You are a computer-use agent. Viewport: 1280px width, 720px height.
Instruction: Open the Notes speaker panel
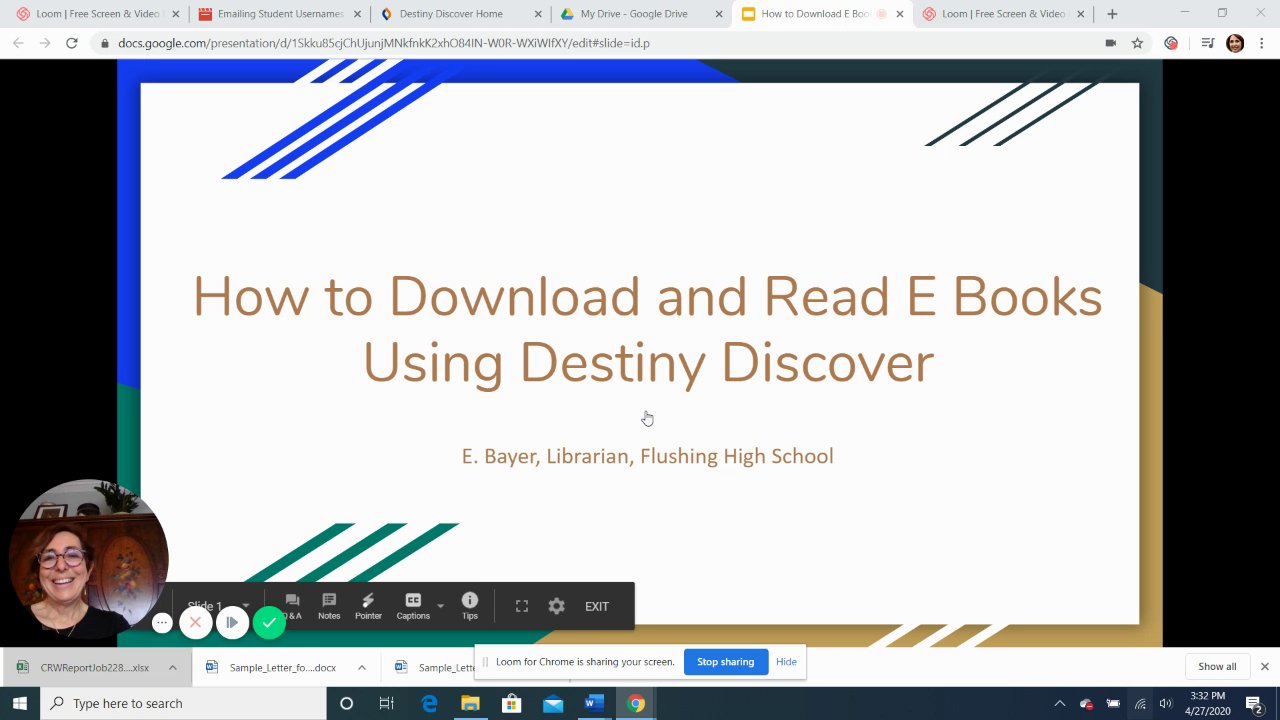pyautogui.click(x=329, y=606)
